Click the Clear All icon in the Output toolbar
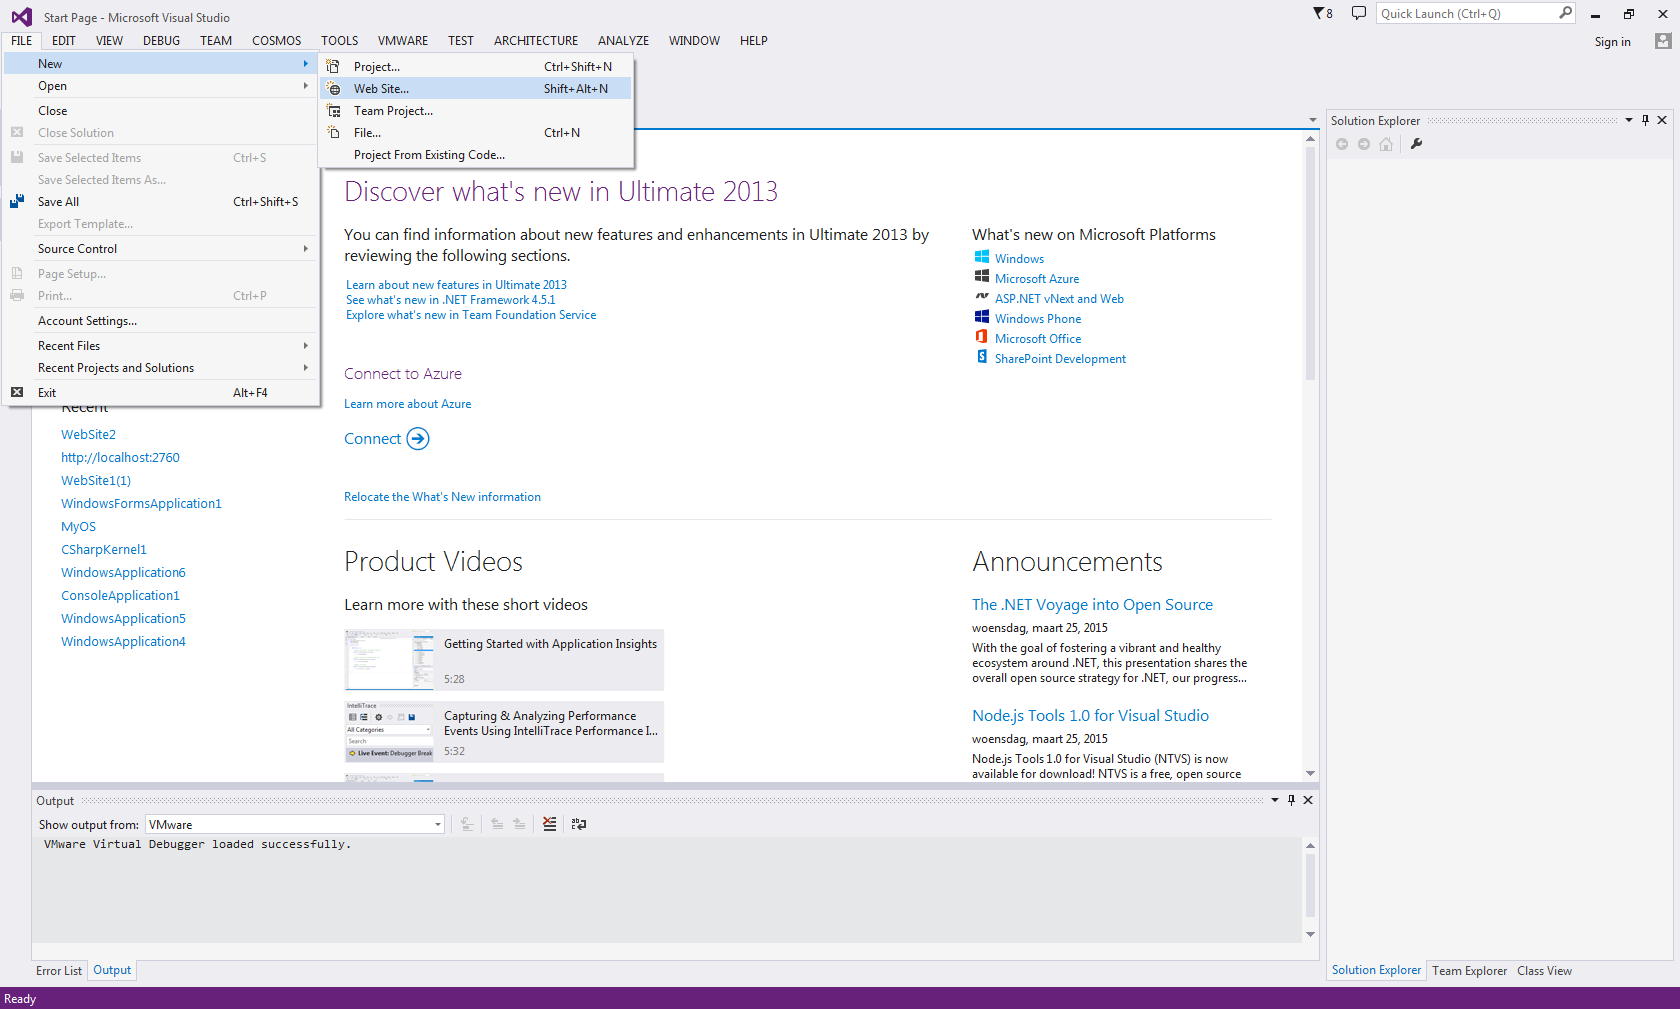This screenshot has height=1009, width=1680. pyautogui.click(x=549, y=824)
